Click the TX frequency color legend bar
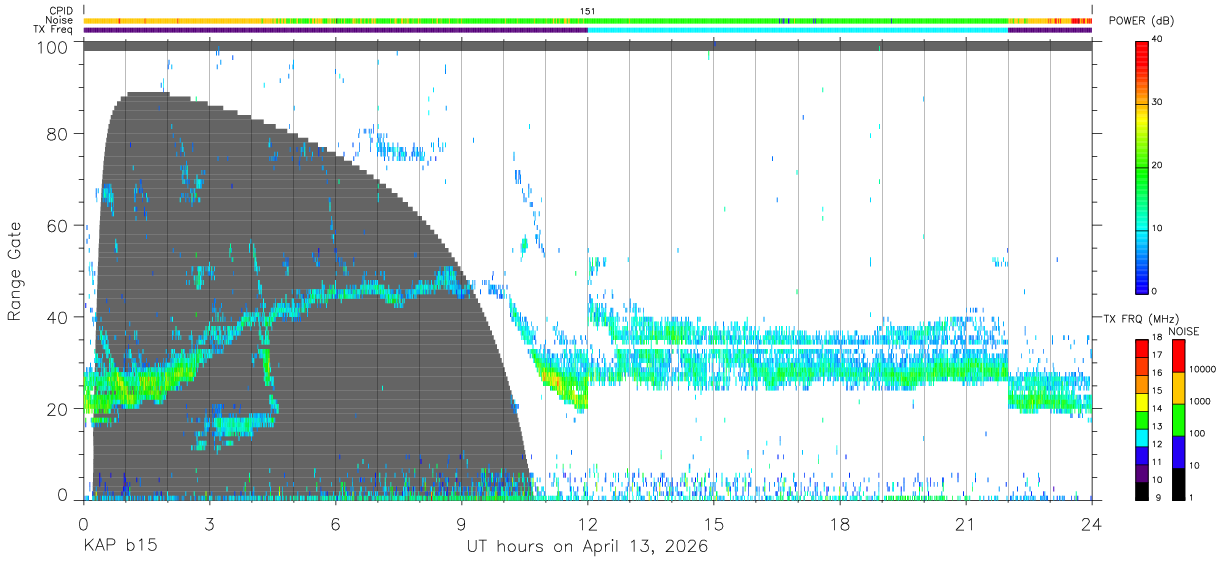The image size is (1228, 567). (1142, 419)
